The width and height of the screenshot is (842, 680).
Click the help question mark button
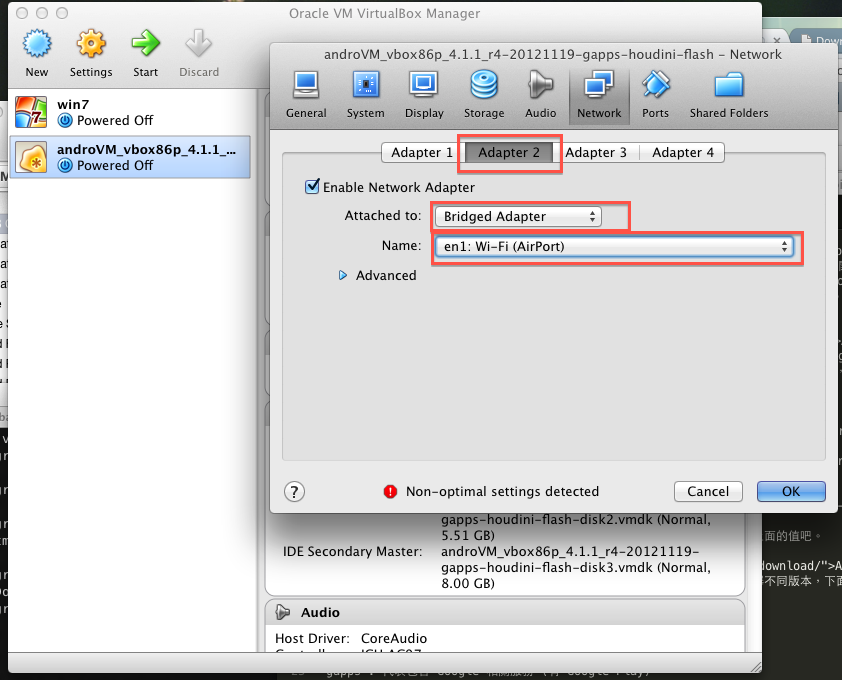click(294, 491)
